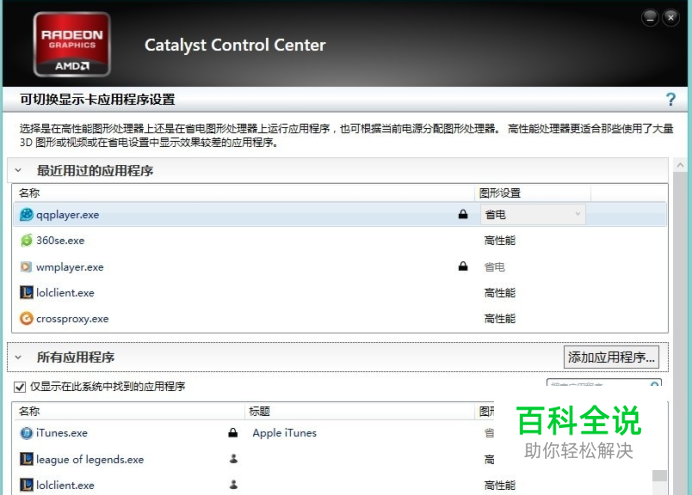
Task: Close the Catalyst Control Center window
Action: [671, 18]
